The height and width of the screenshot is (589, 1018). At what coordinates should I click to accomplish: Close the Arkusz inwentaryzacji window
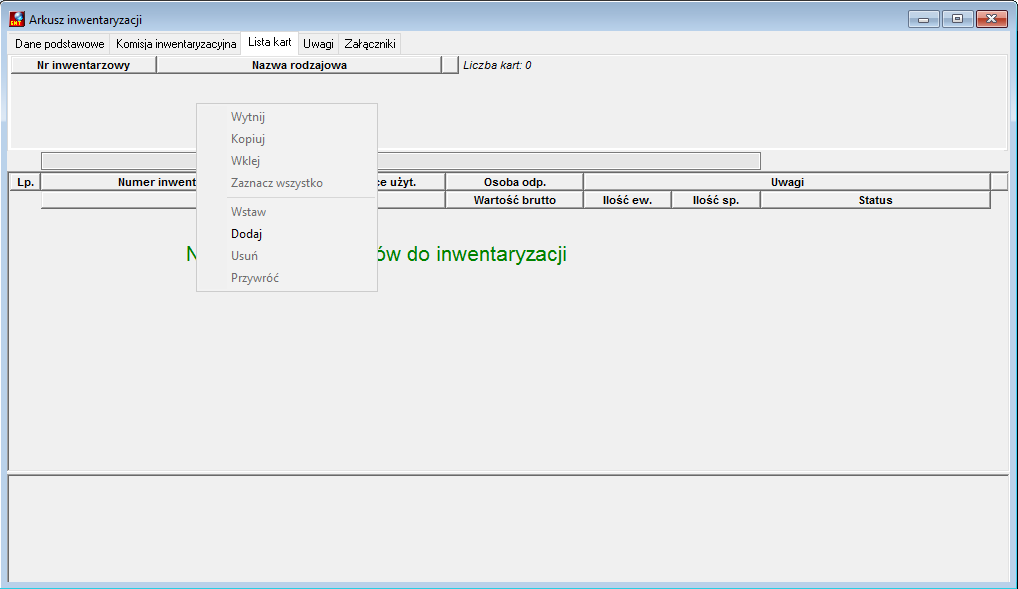coord(991,19)
